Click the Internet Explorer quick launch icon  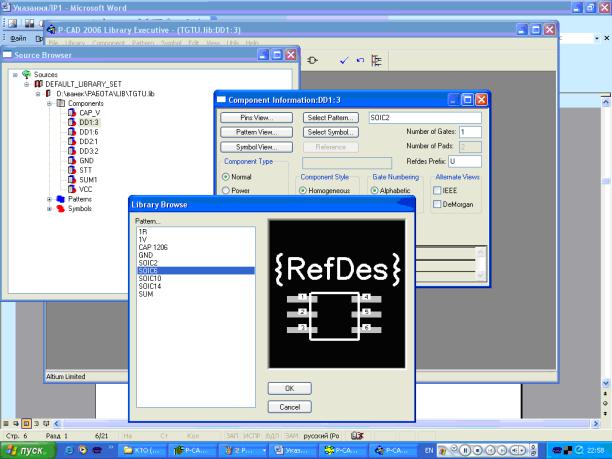click(68, 450)
